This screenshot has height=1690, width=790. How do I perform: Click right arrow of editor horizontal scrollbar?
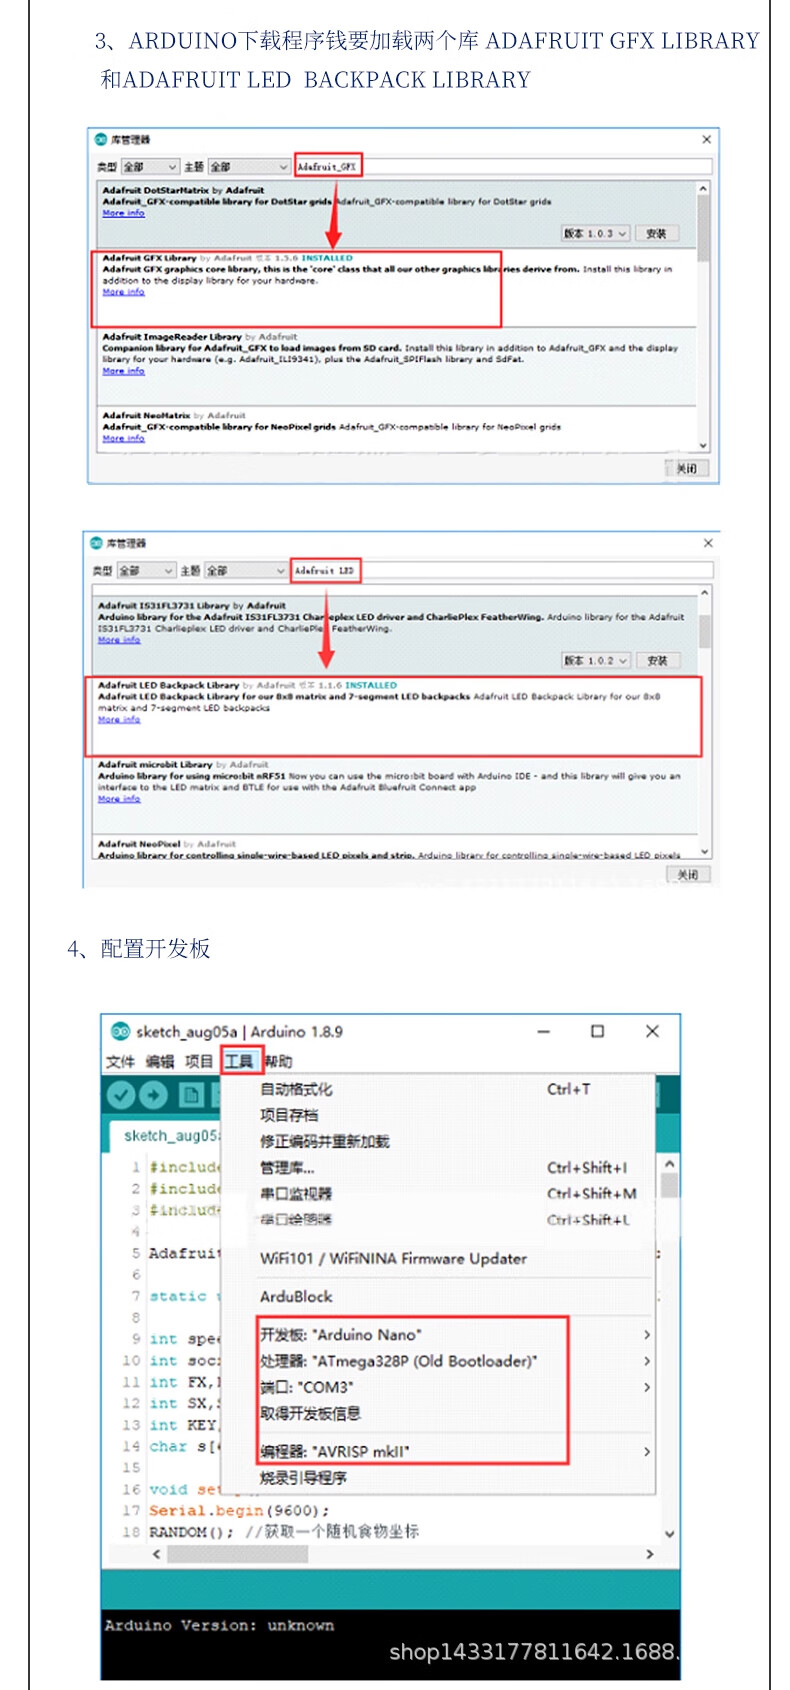(x=650, y=1554)
